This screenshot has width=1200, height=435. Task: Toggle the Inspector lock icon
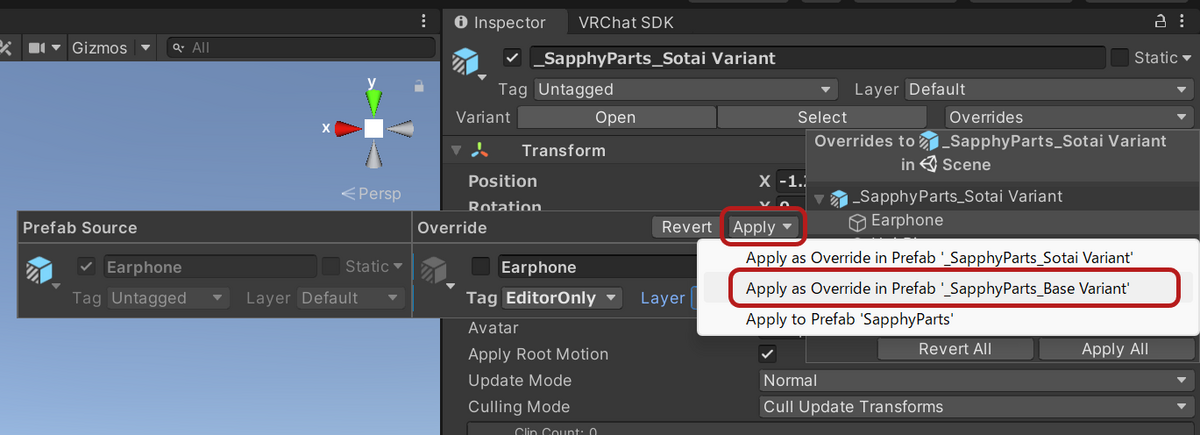pos(1160,22)
